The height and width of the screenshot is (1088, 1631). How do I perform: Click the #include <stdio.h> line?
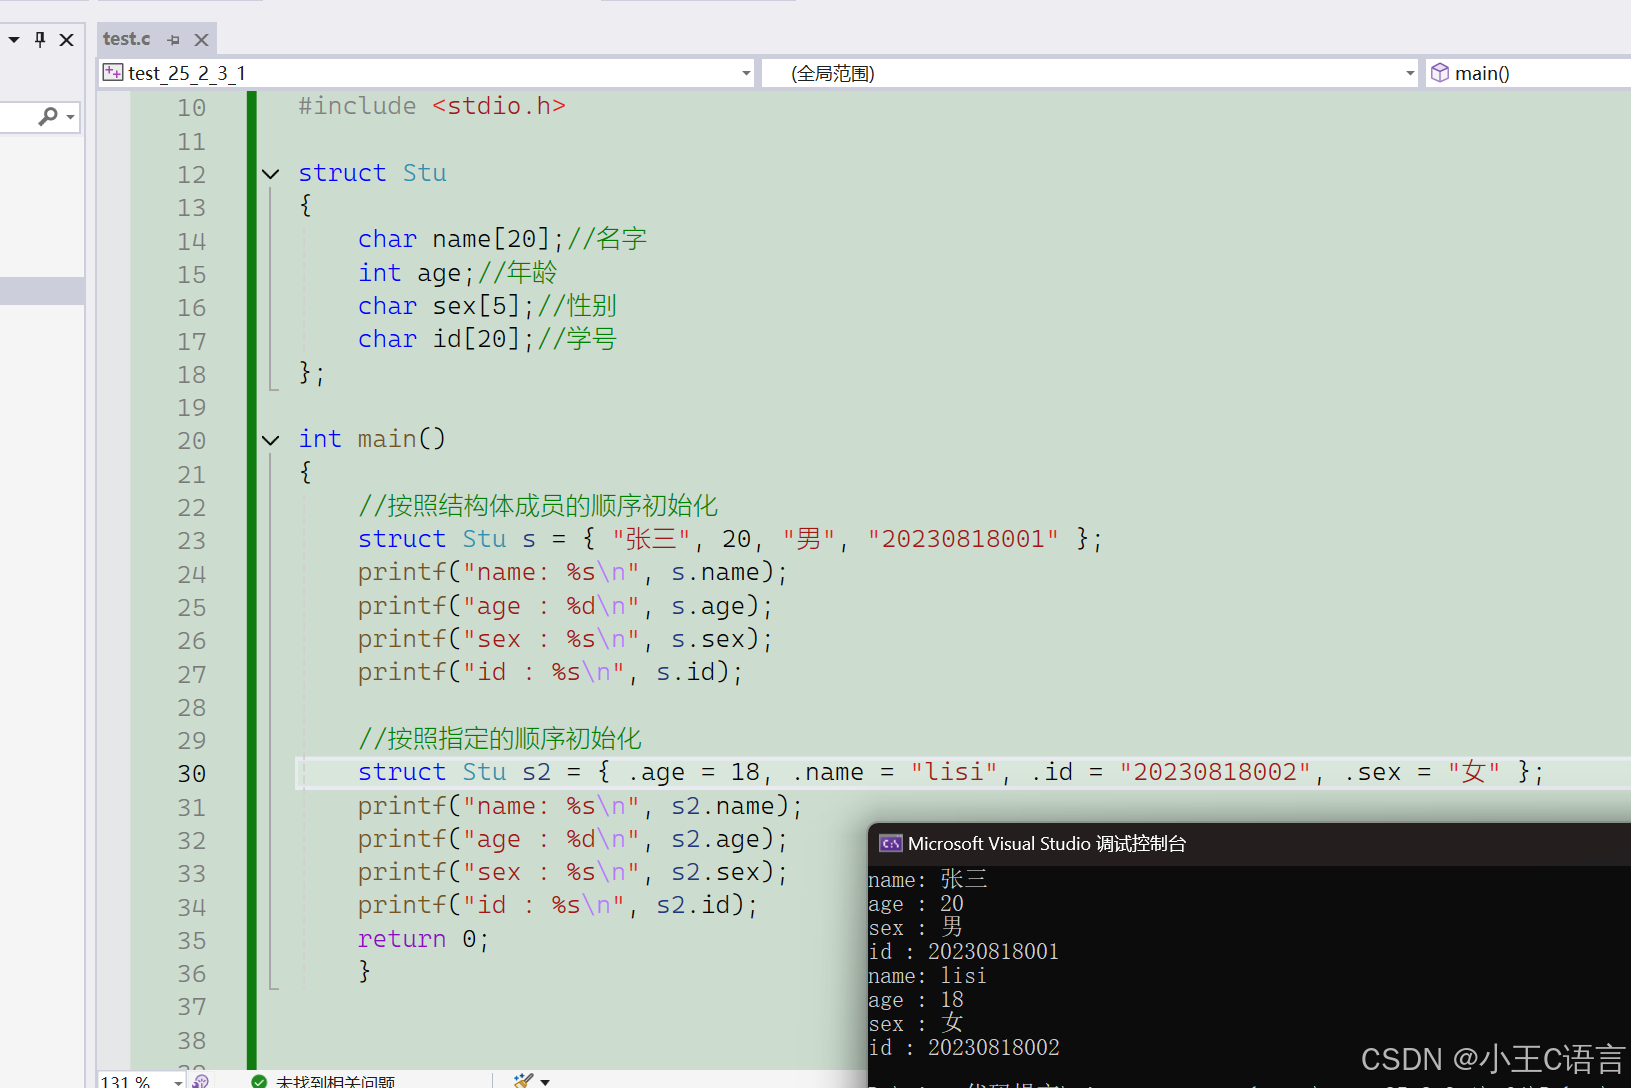432,106
